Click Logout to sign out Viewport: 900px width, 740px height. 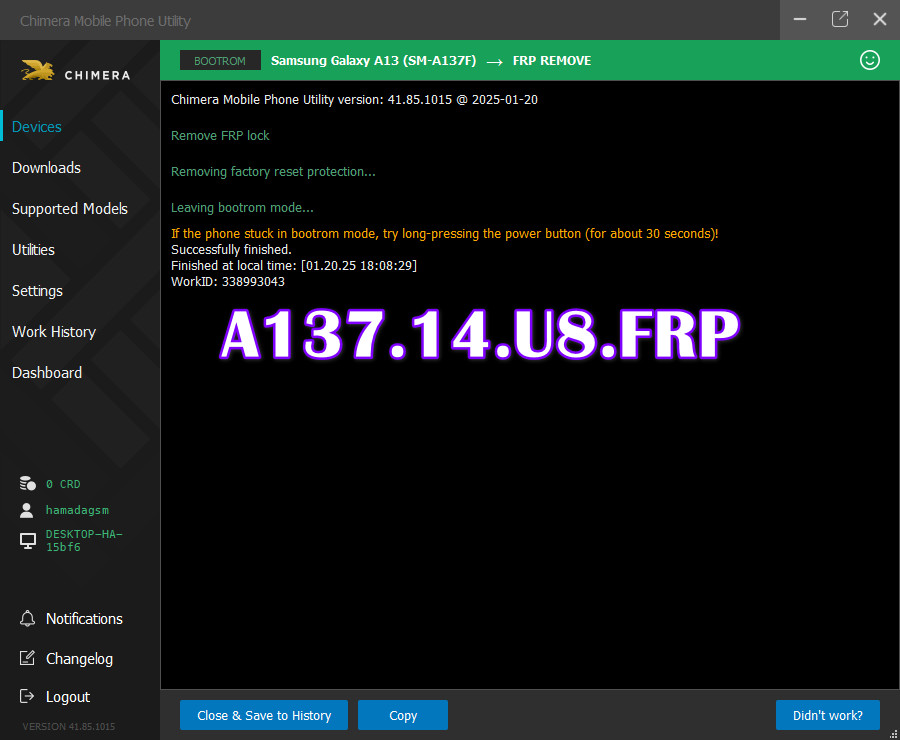pos(68,697)
